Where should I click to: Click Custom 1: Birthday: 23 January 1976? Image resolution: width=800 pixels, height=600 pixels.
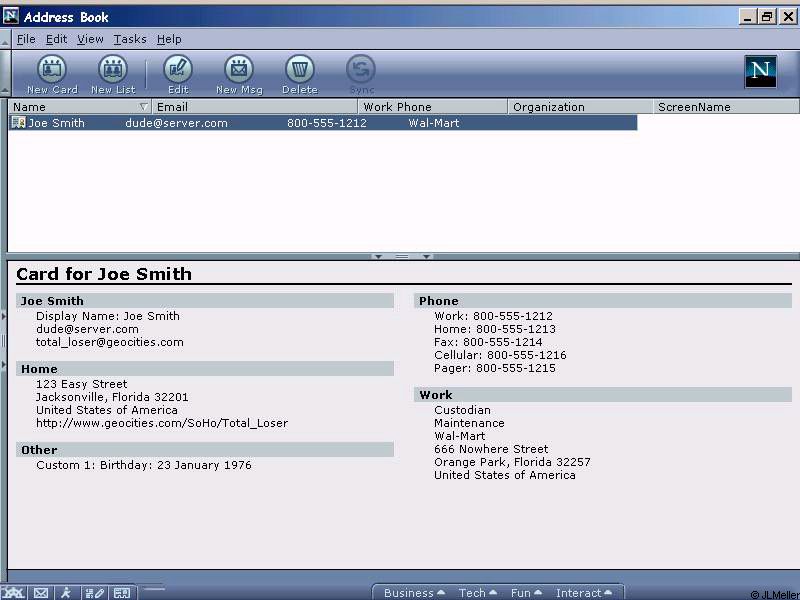coord(144,465)
